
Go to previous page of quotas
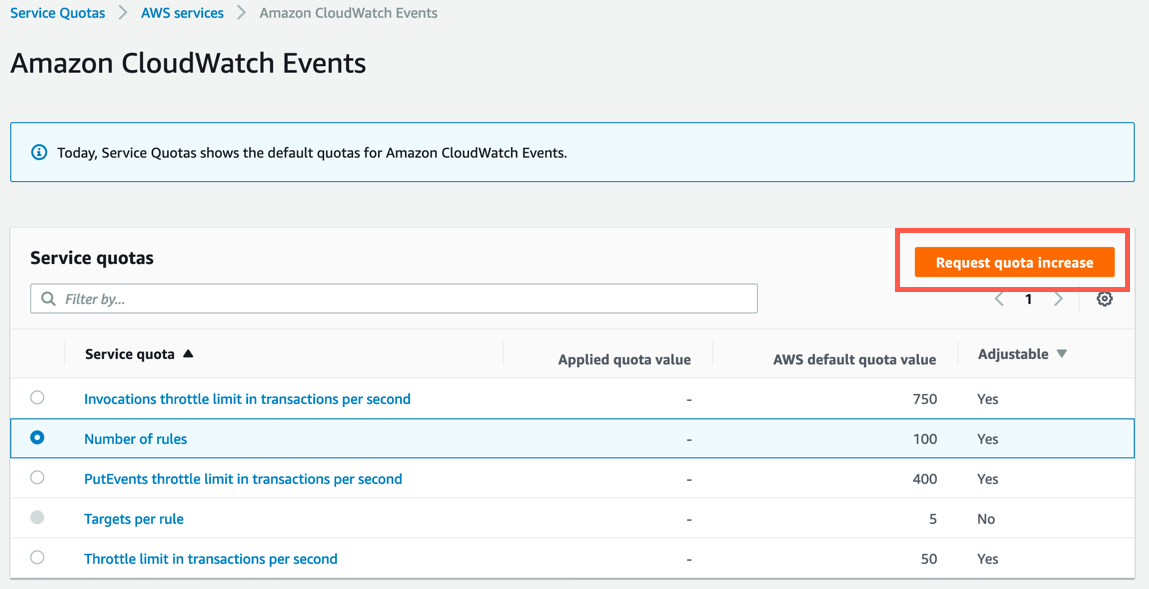[999, 299]
